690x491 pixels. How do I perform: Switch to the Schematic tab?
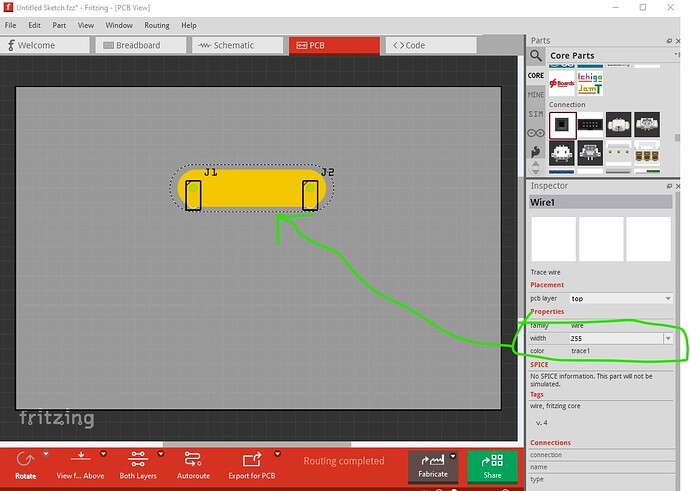[237, 45]
